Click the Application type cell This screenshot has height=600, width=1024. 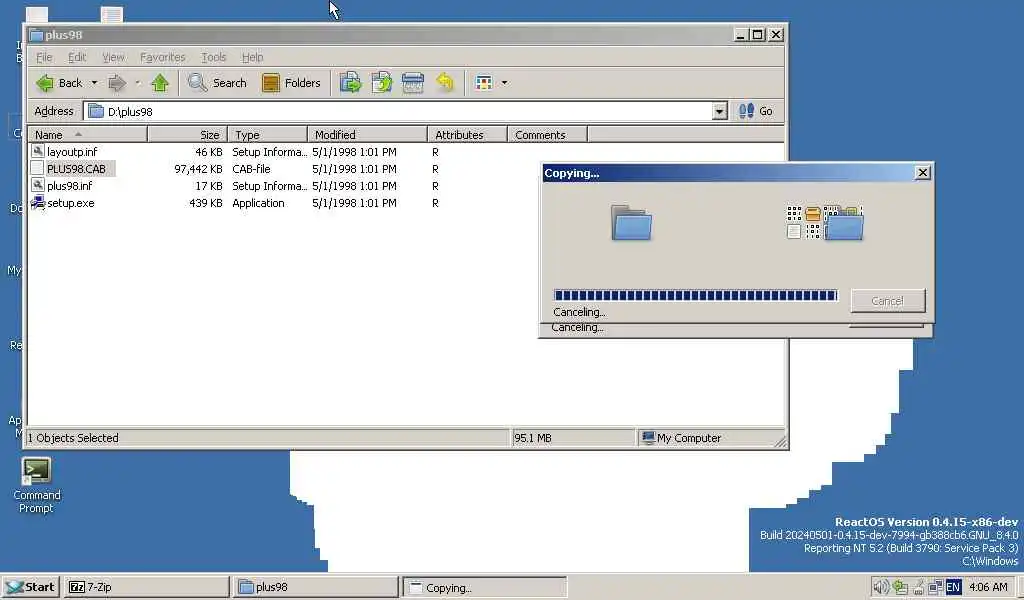tap(259, 202)
